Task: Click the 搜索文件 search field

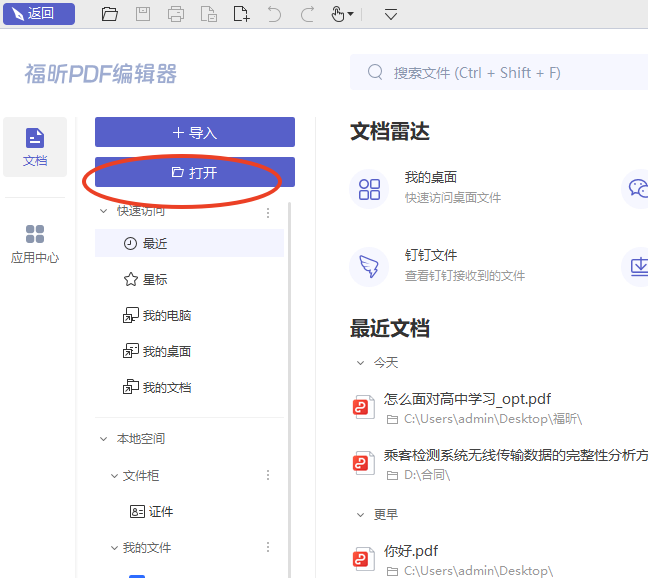Action: tap(500, 73)
